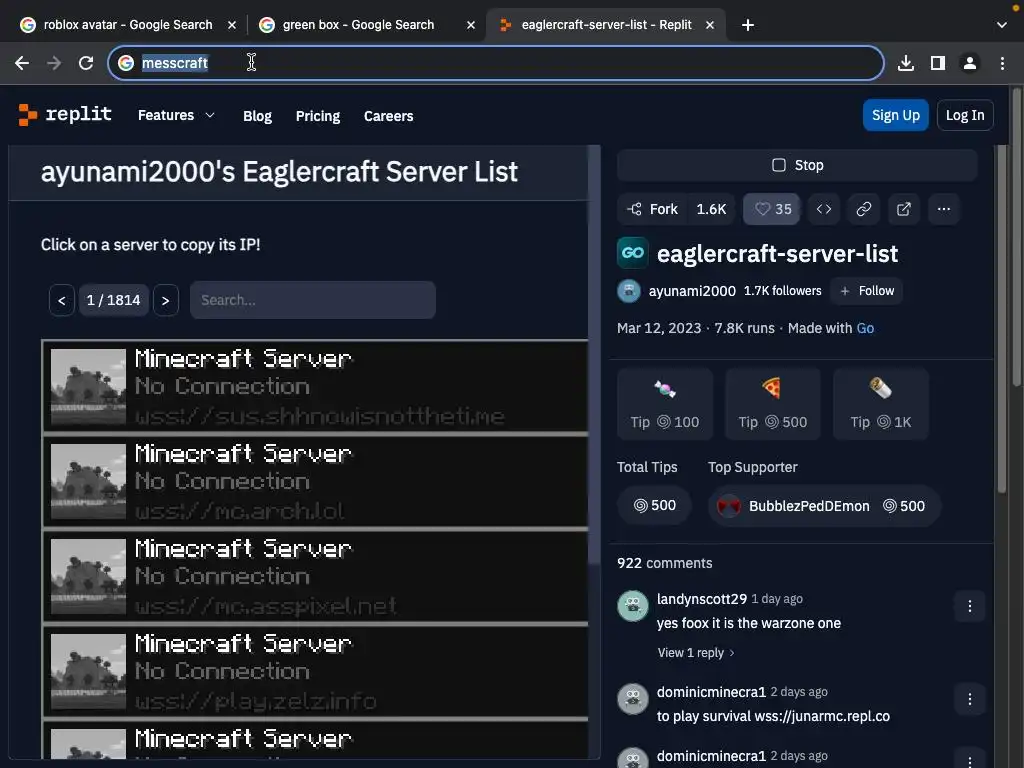The height and width of the screenshot is (768, 1024).
Task: Close the green box Google Search tab
Action: tap(471, 25)
